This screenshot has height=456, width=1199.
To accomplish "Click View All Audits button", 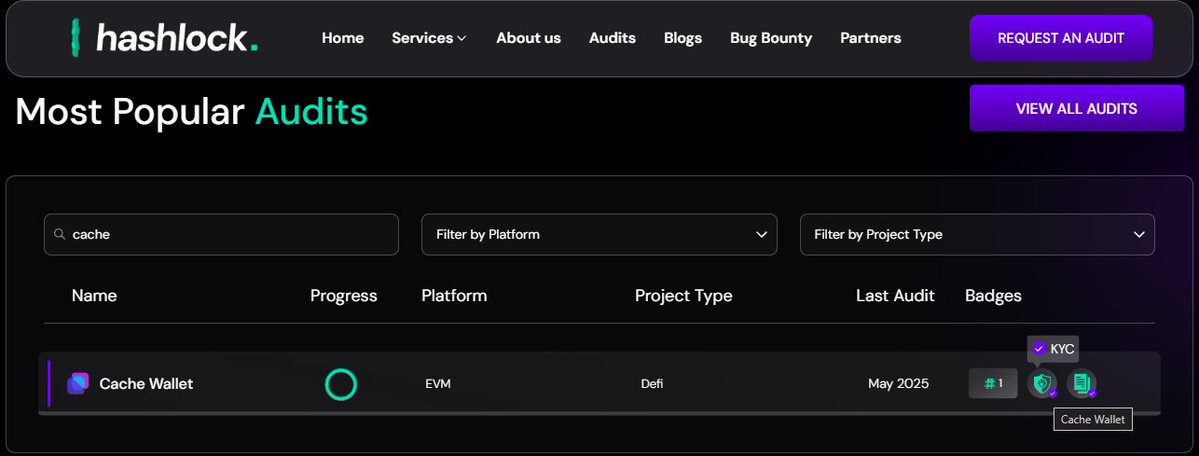I will [1077, 108].
